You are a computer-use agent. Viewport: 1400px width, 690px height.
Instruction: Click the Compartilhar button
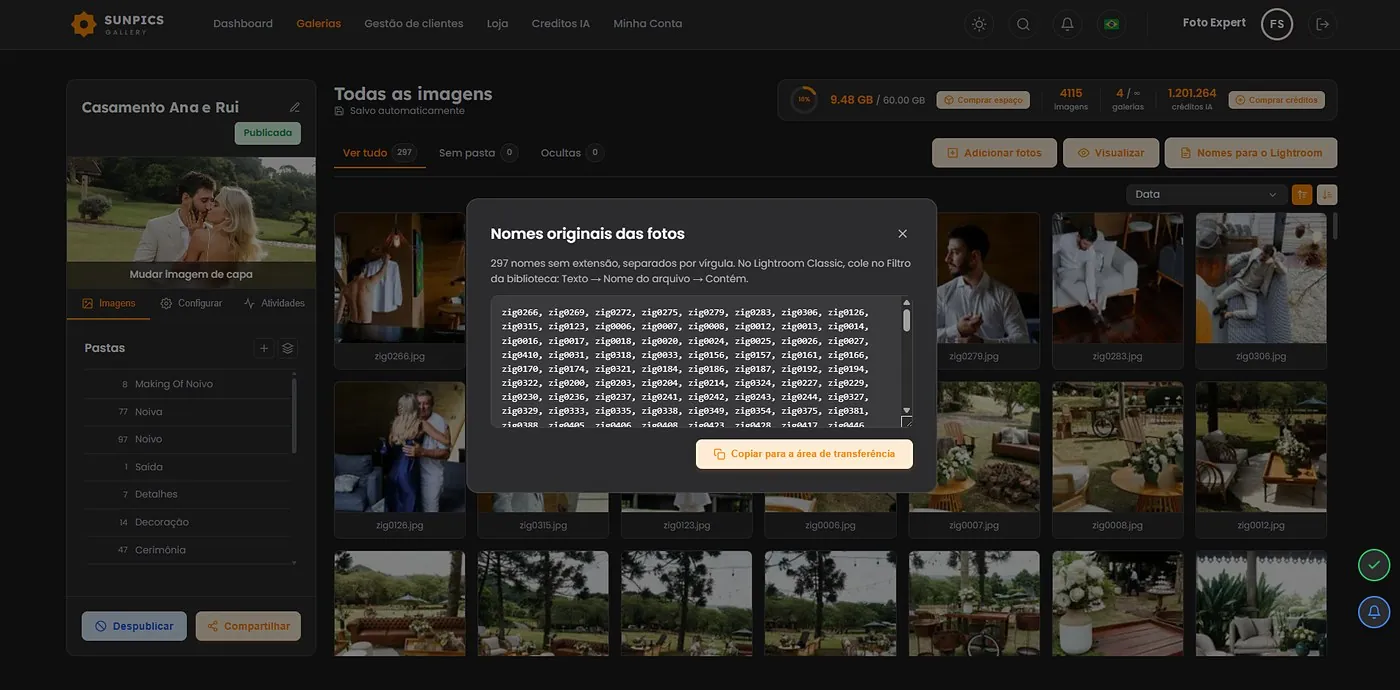248,626
